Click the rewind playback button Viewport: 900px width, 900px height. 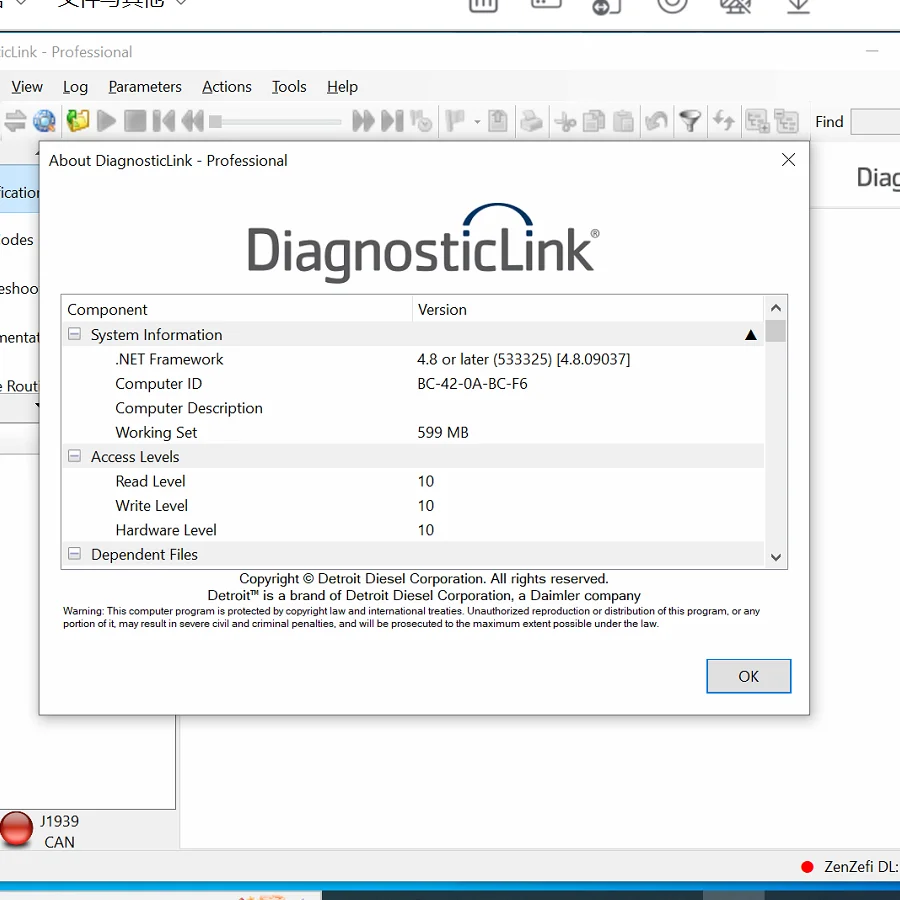(192, 121)
